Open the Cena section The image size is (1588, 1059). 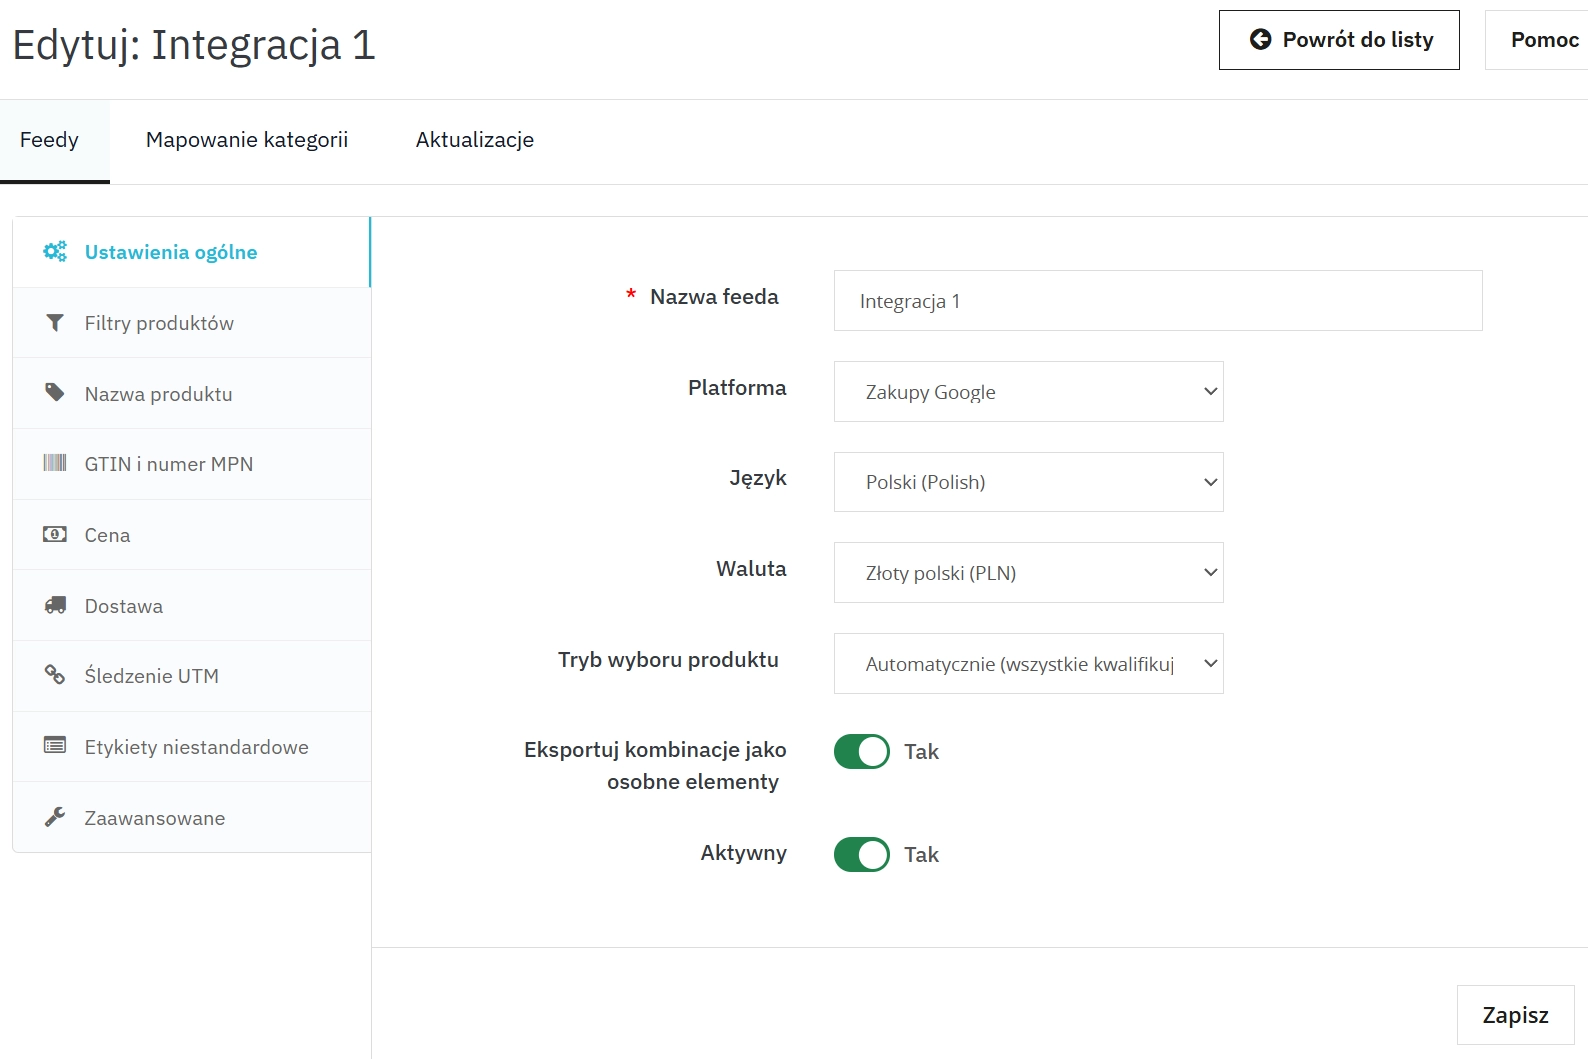point(191,535)
